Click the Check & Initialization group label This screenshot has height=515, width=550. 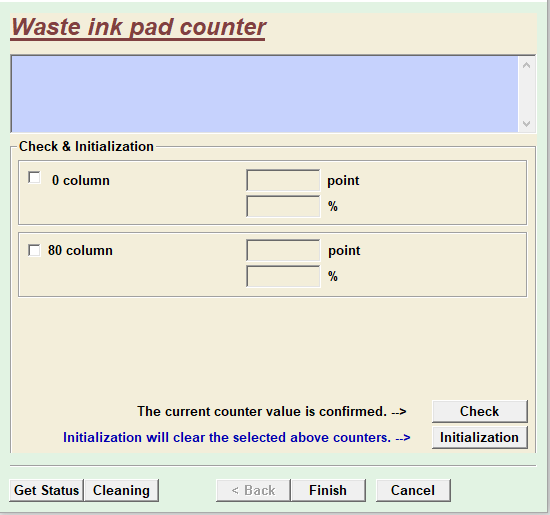[86, 146]
